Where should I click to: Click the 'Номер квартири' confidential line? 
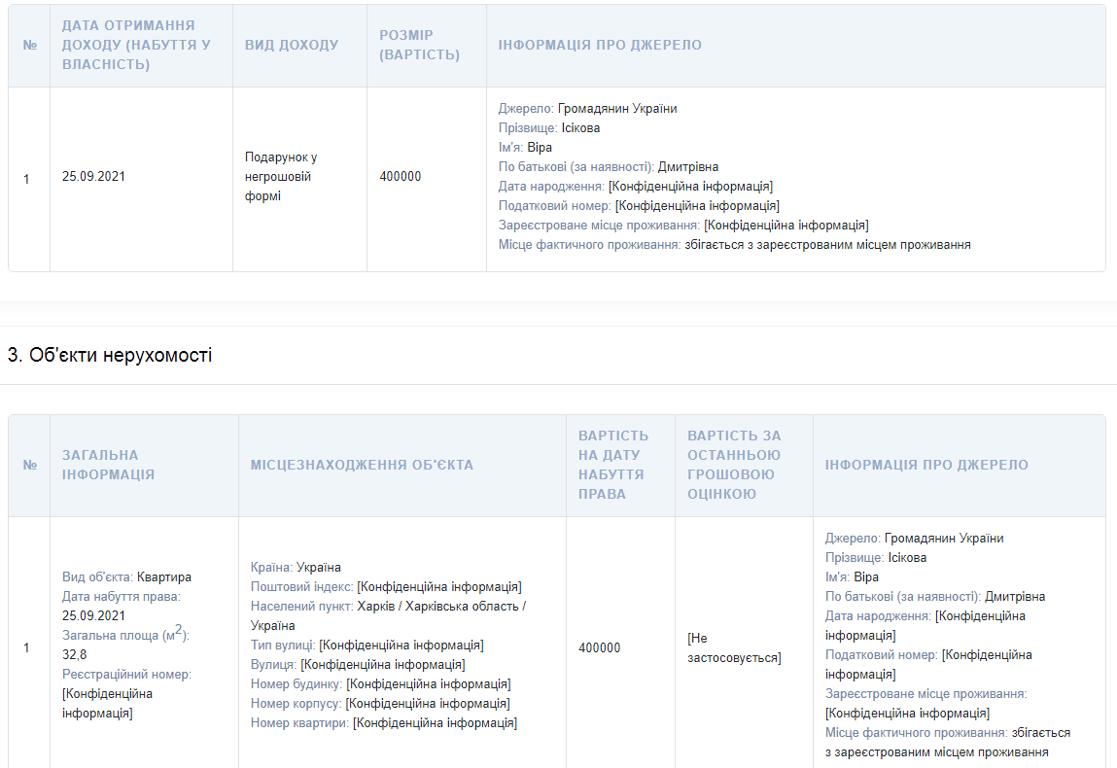384,722
